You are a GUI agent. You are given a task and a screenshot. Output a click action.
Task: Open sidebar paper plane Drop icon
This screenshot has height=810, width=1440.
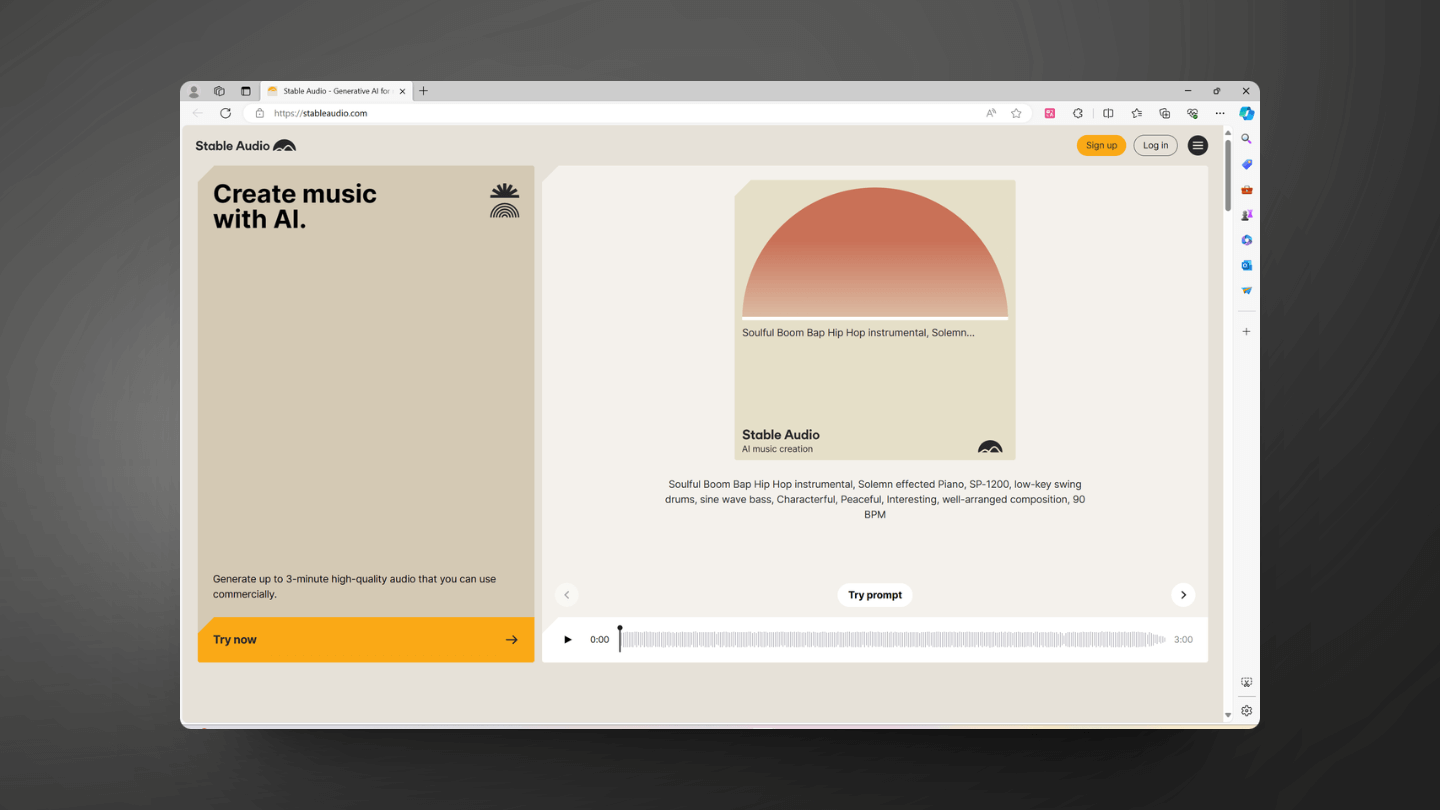[1246, 291]
